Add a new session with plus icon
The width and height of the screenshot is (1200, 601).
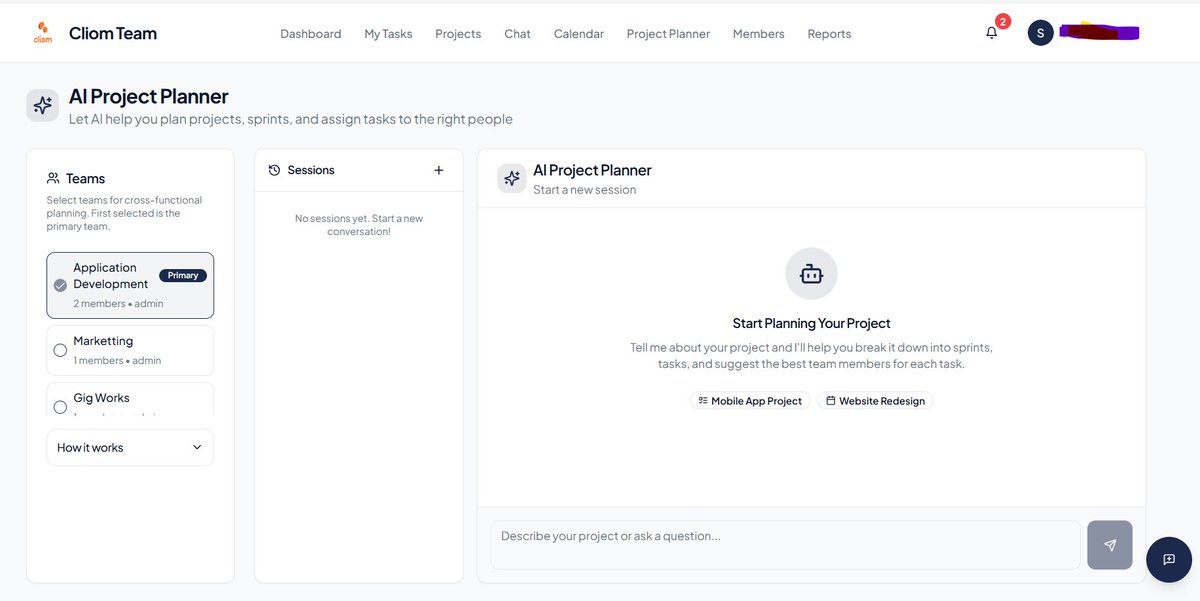pyautogui.click(x=438, y=170)
